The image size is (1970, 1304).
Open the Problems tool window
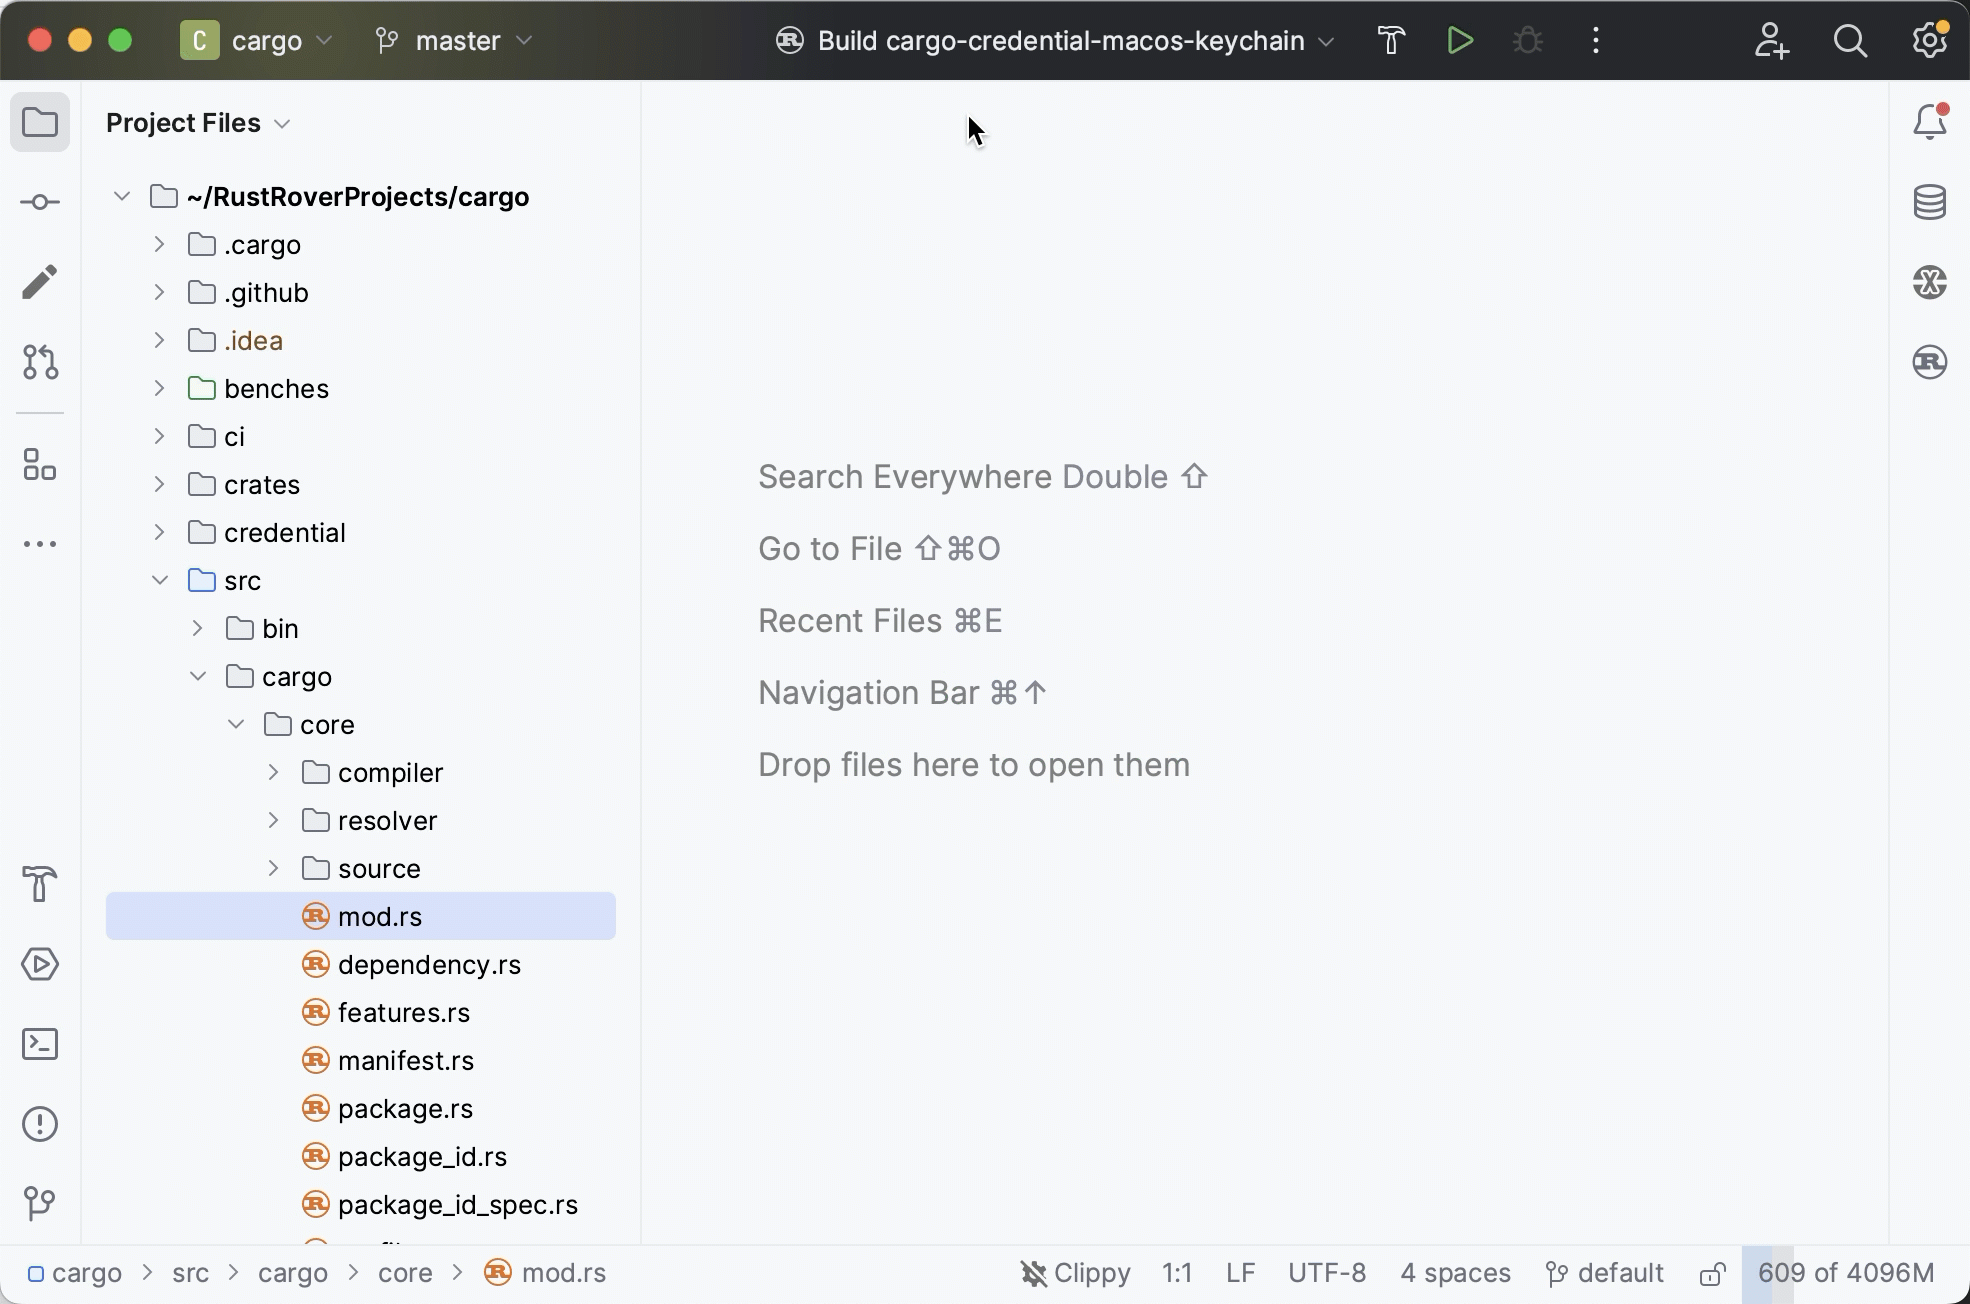pyautogui.click(x=40, y=1124)
